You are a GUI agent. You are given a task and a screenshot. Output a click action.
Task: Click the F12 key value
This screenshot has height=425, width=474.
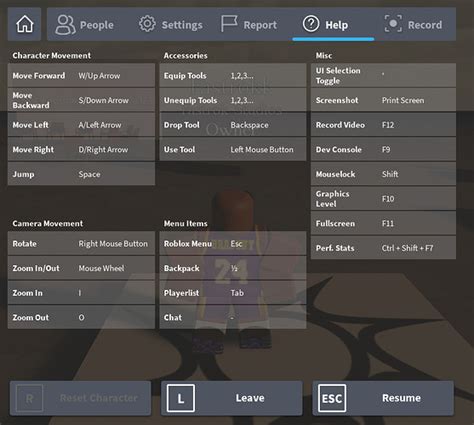pyautogui.click(x=388, y=125)
